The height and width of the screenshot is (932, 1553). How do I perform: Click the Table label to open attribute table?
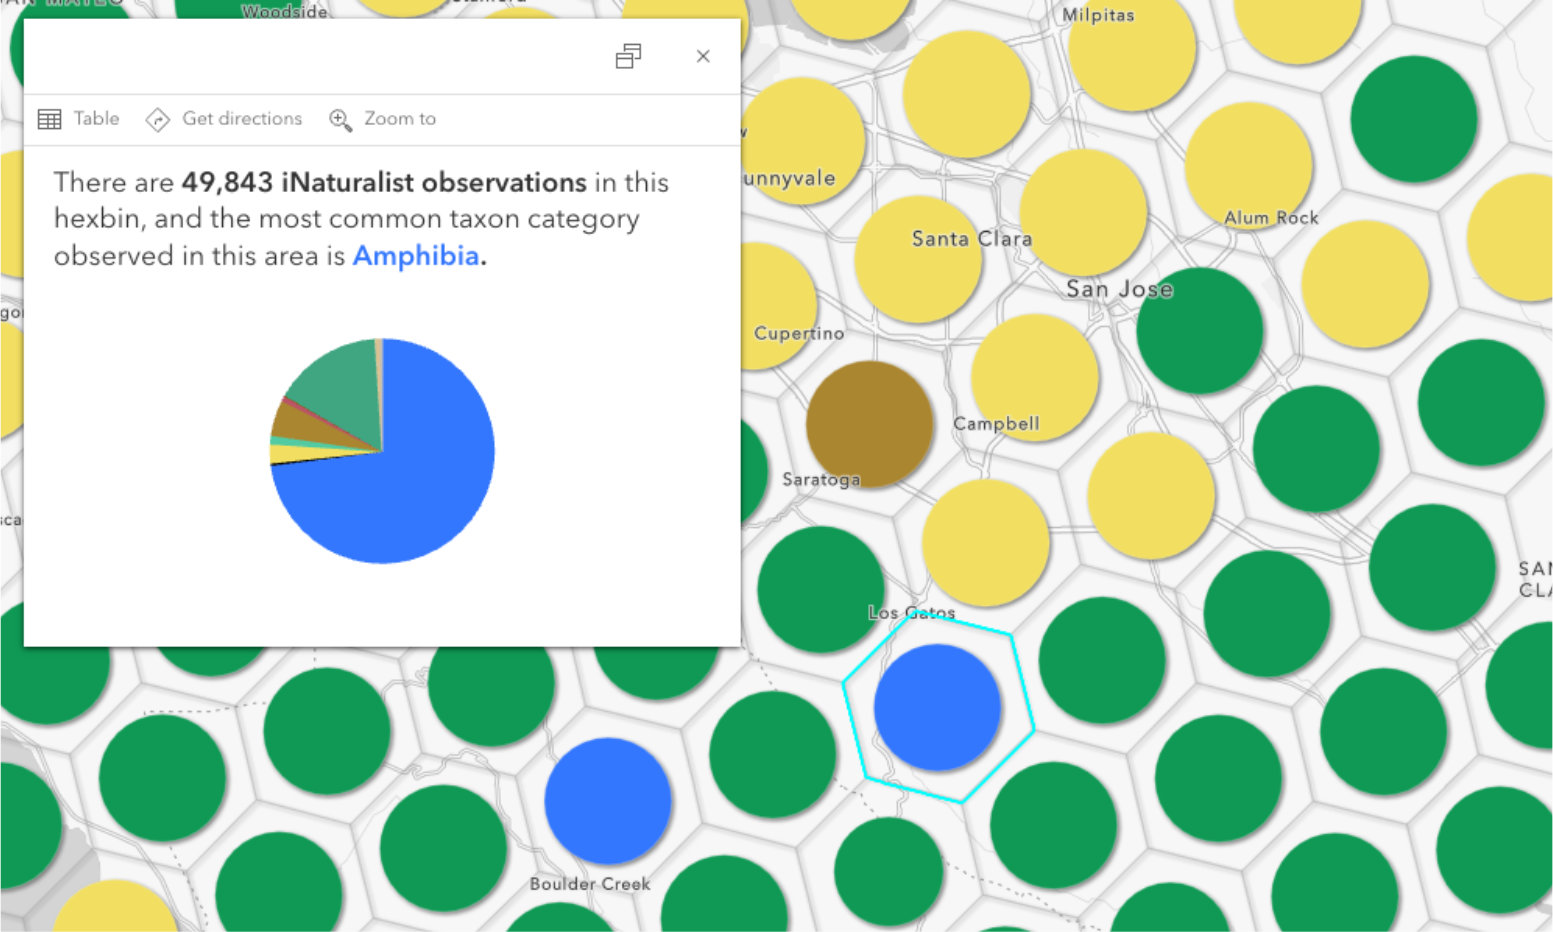[95, 118]
